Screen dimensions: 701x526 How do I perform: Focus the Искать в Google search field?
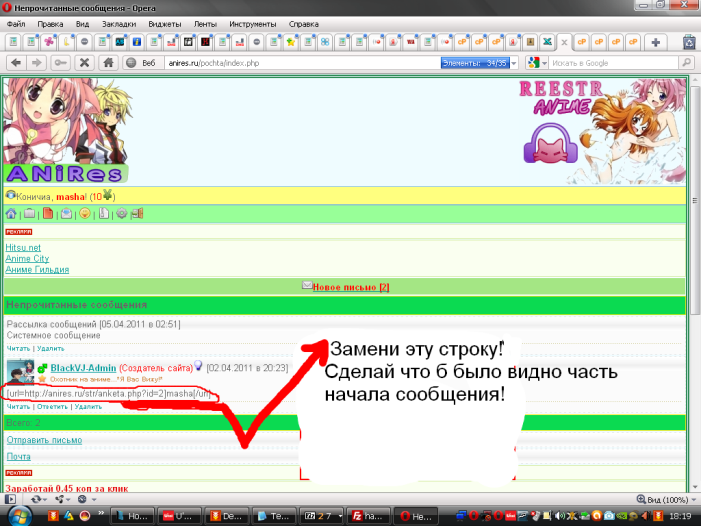coord(614,63)
